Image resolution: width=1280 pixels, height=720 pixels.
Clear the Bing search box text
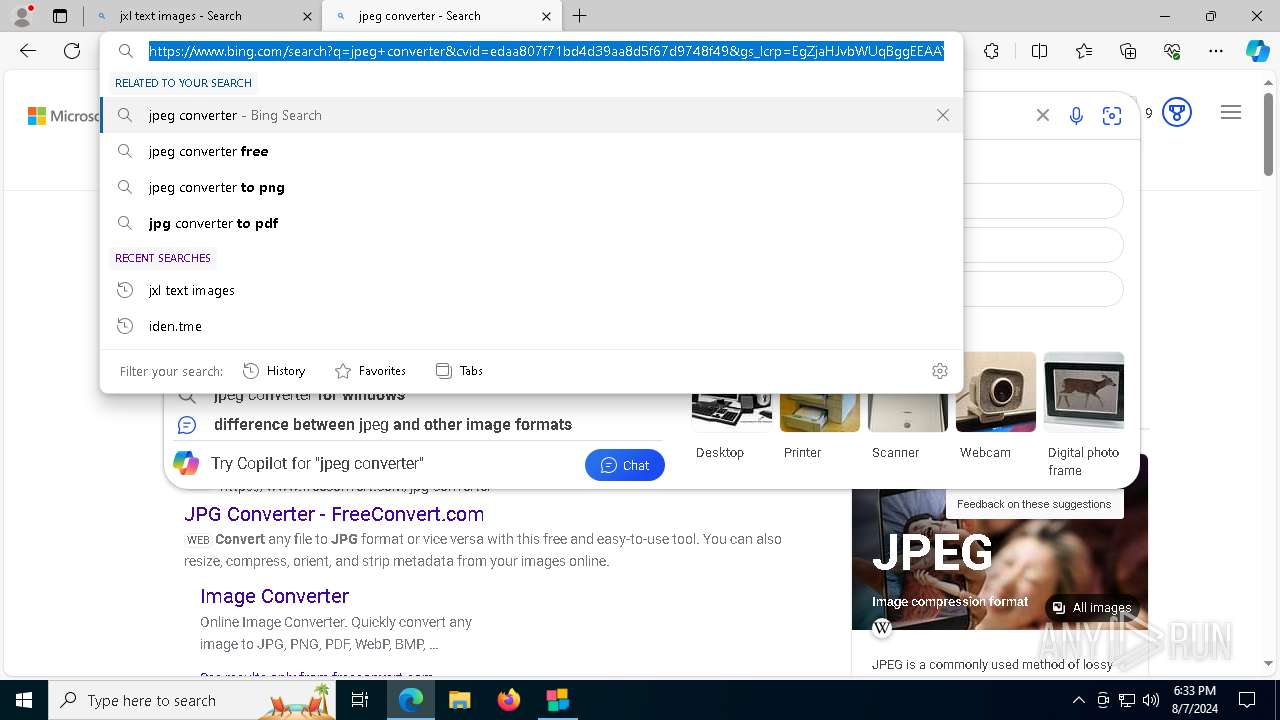pyautogui.click(x=1042, y=115)
